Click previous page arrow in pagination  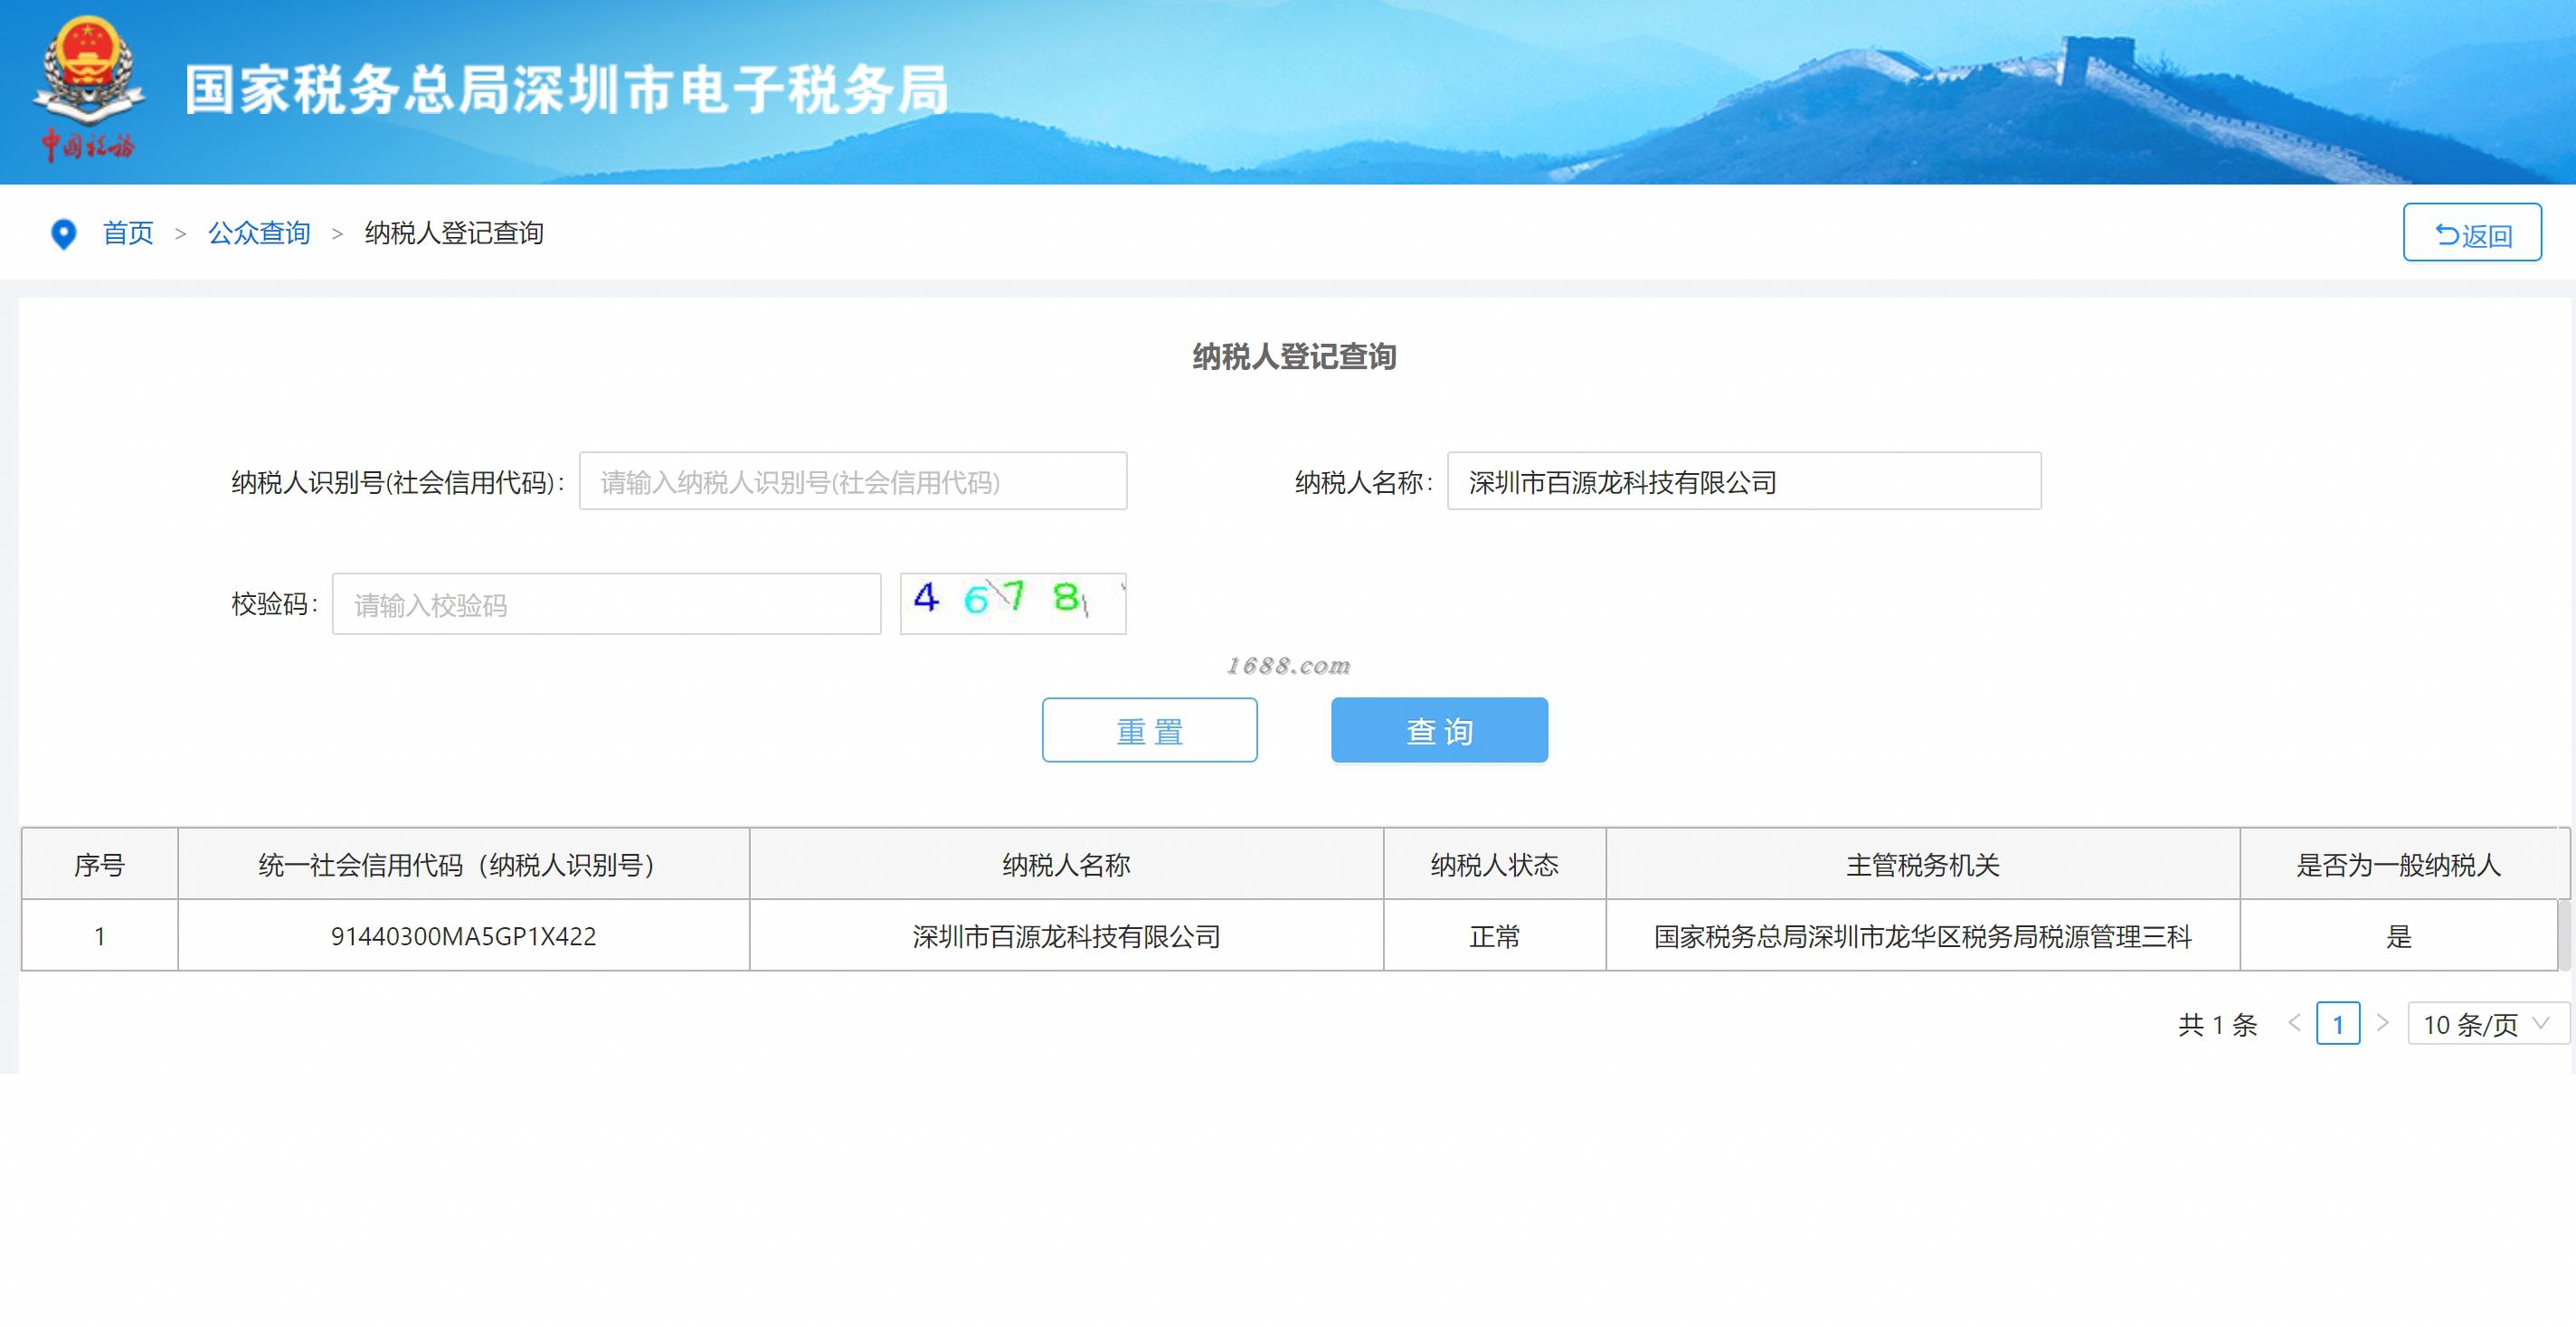(x=2294, y=1023)
